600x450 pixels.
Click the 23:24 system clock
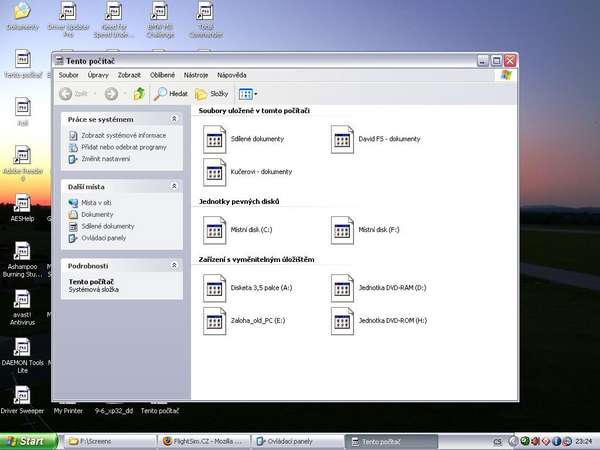[583, 442]
